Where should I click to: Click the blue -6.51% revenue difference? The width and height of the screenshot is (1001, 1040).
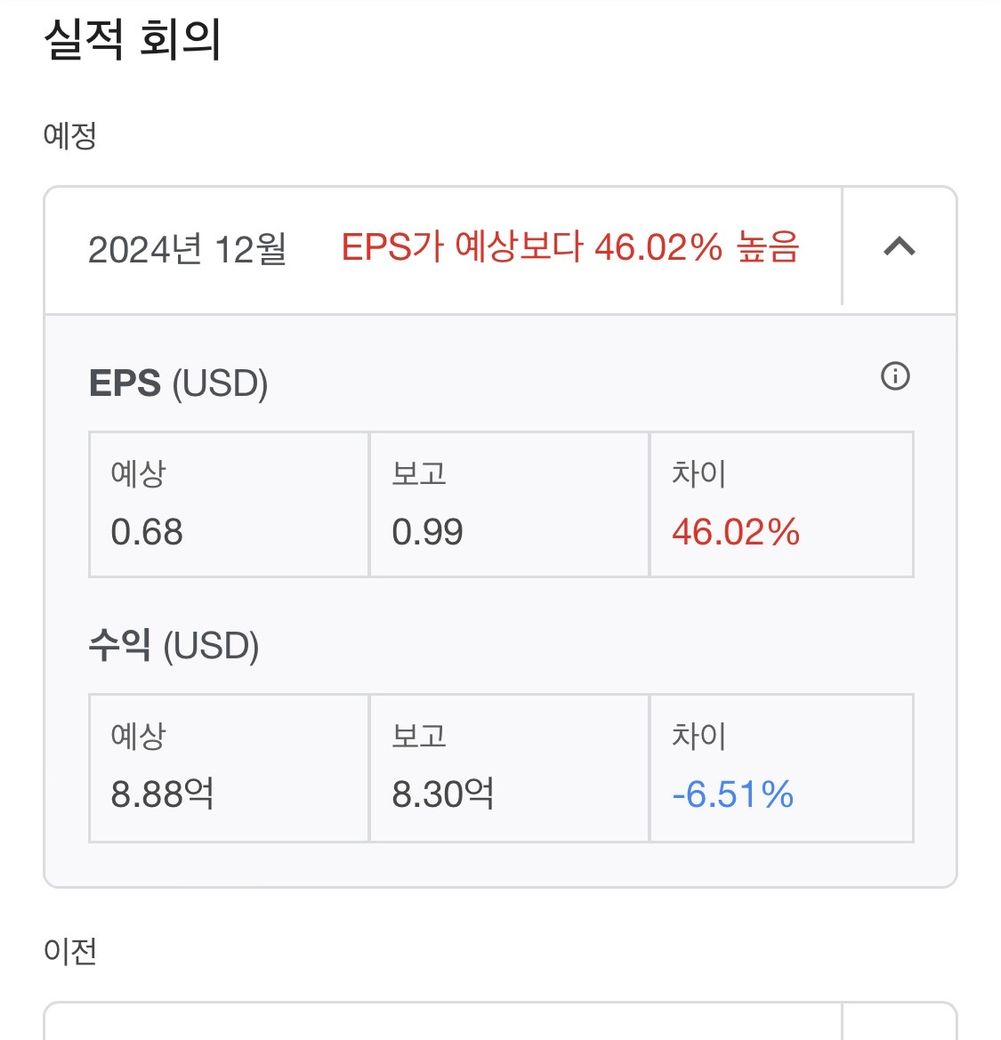733,795
